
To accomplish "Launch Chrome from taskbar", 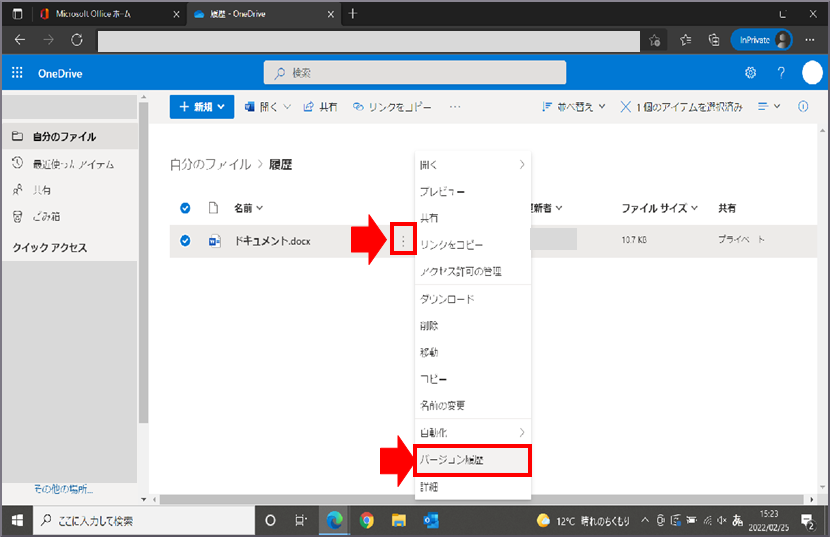I will point(366,521).
